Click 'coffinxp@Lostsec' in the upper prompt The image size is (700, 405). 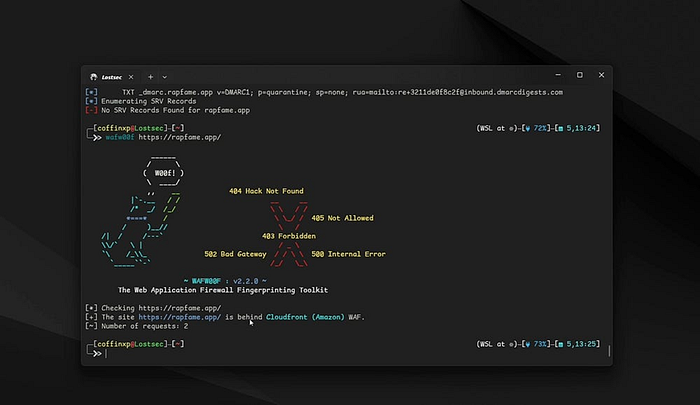coord(130,128)
